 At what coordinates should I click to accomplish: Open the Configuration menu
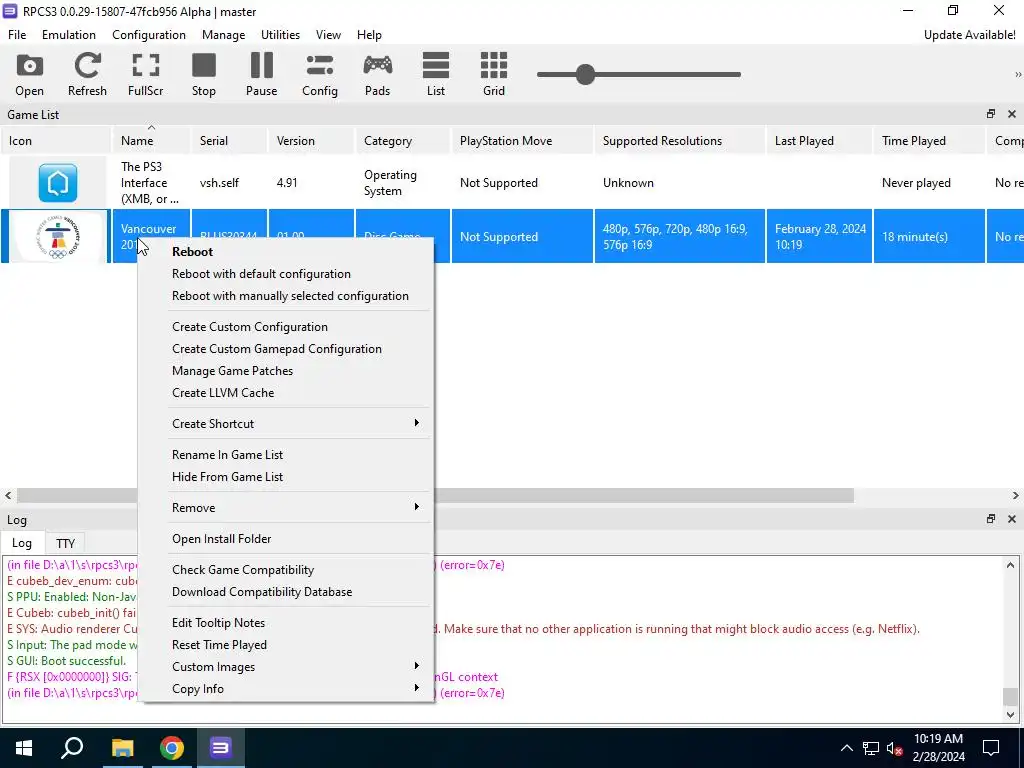149,35
